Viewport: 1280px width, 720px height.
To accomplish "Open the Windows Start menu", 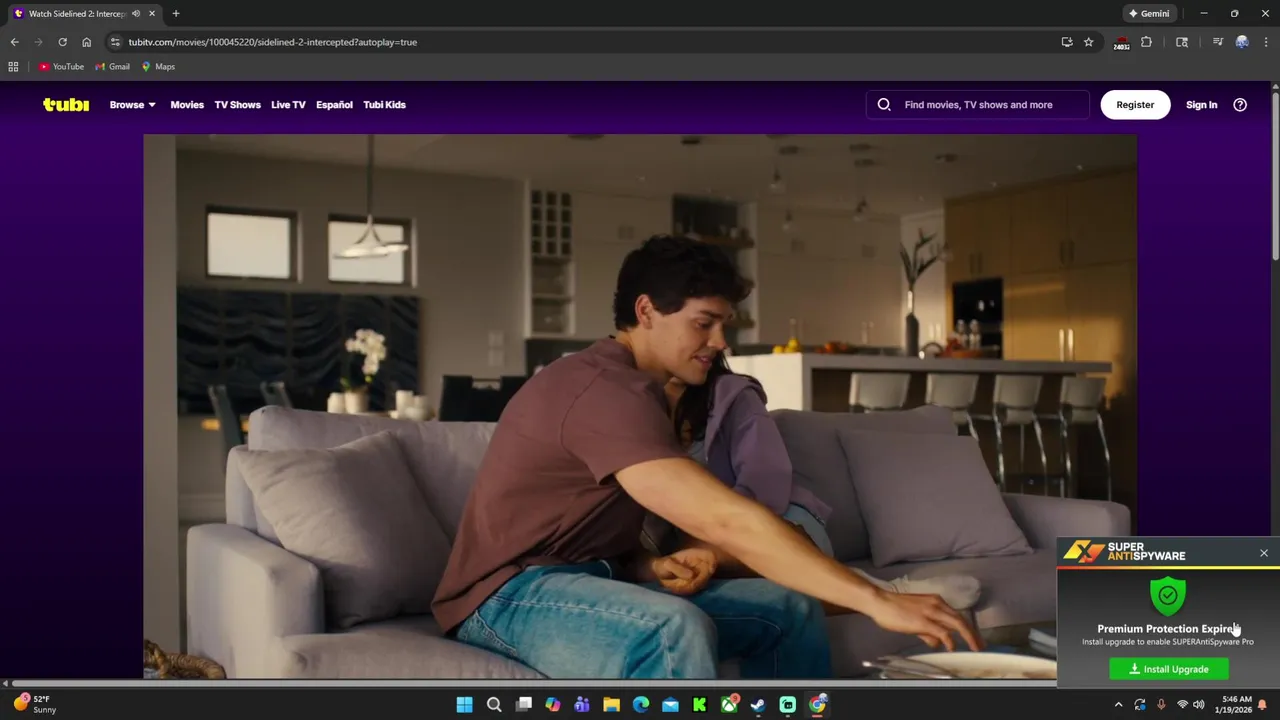I will point(464,705).
